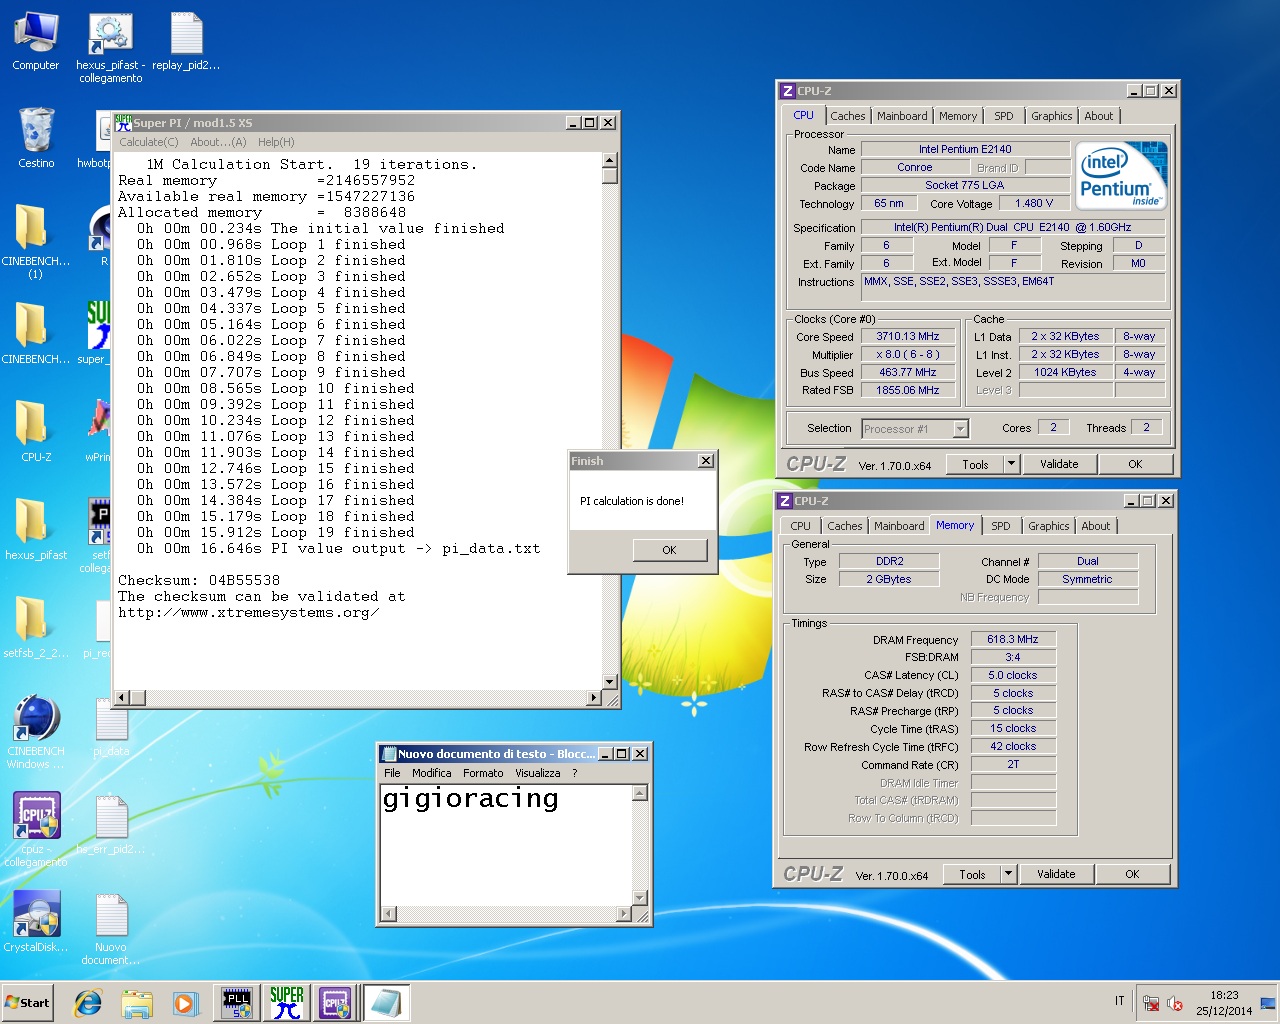Open CINEBENCH (1) folder icon
1280x1024 pixels.
click(36, 240)
